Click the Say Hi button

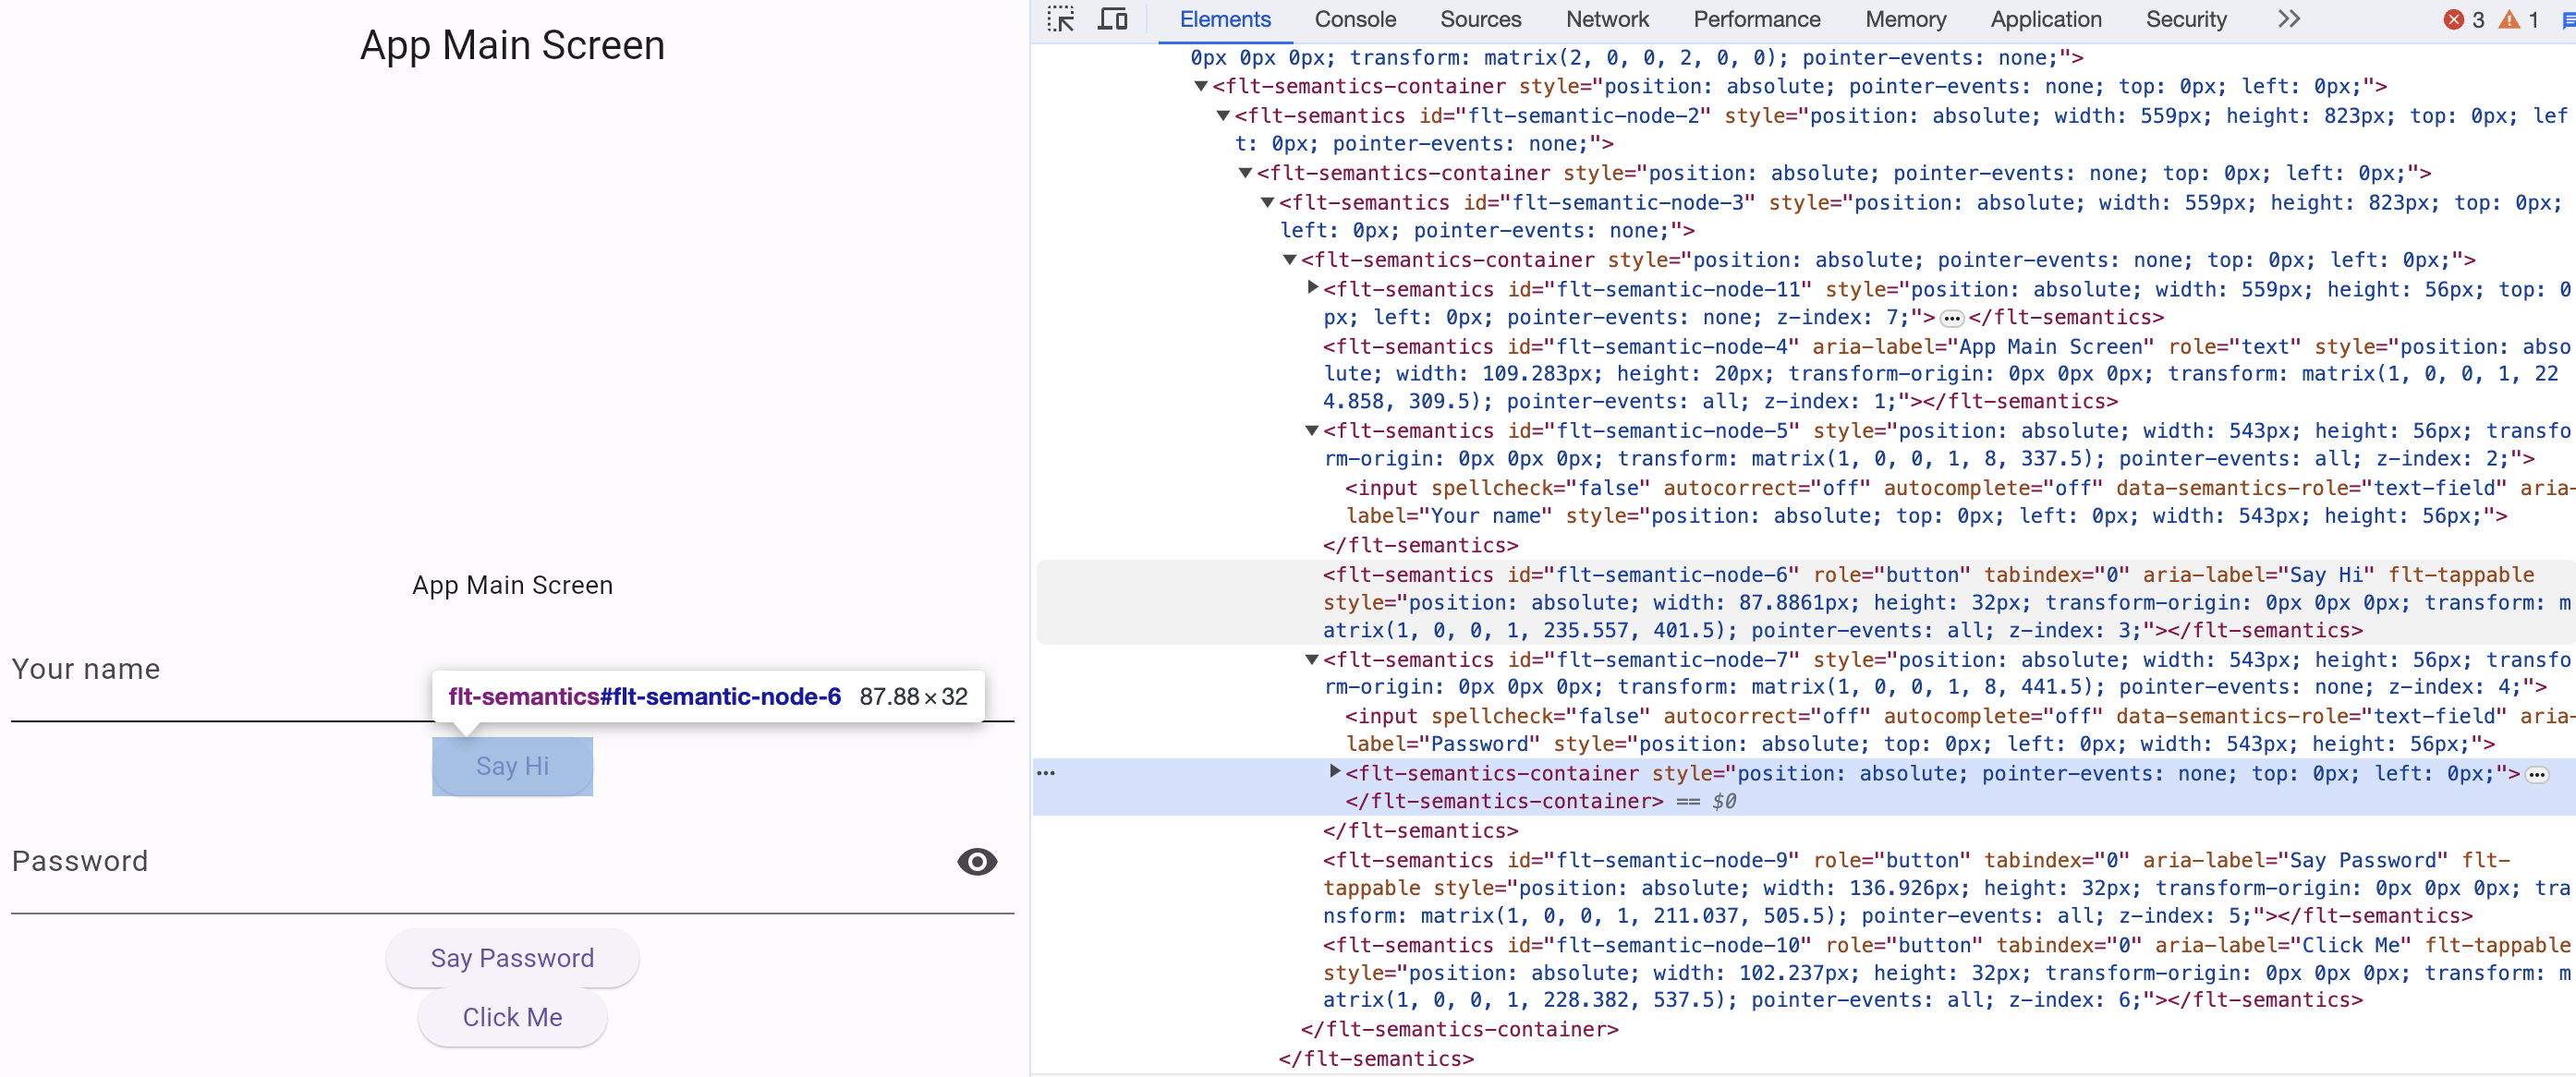coord(512,766)
